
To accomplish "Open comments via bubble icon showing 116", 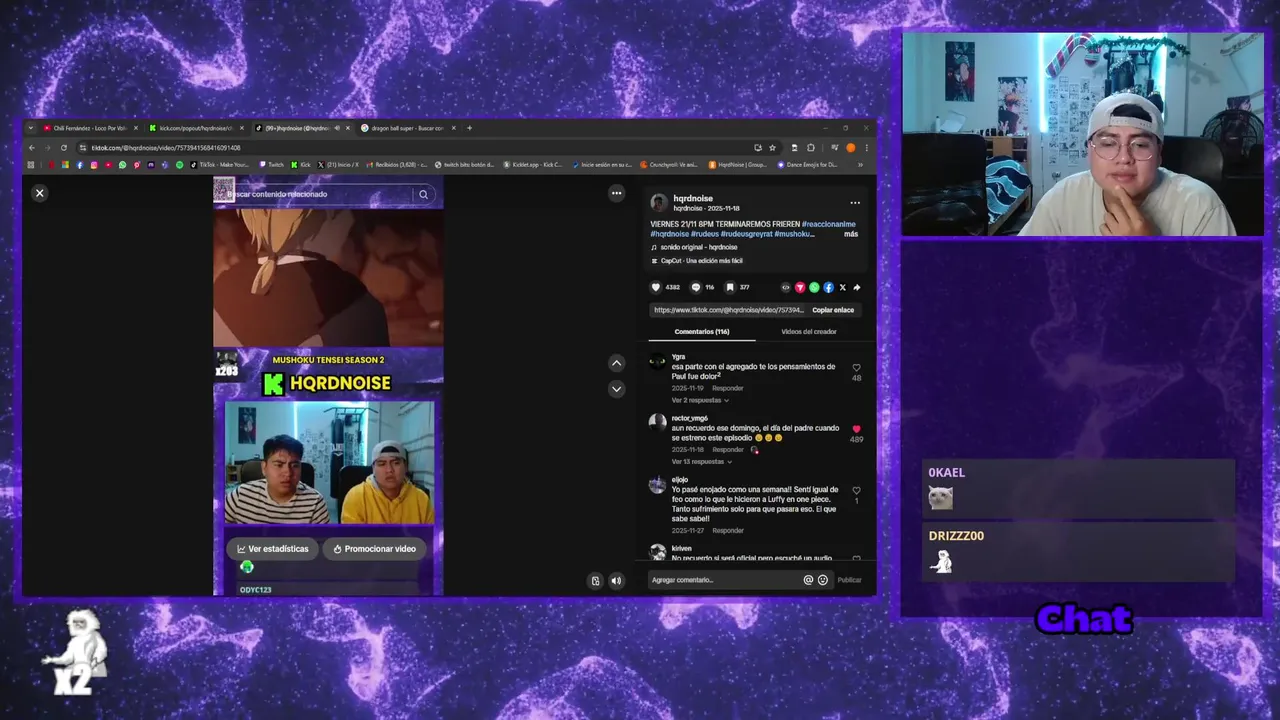I will (x=695, y=287).
